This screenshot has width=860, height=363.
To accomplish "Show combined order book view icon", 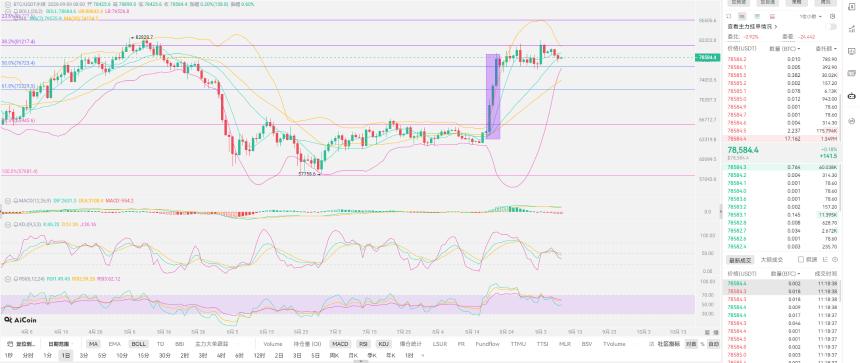I will coord(742,17).
